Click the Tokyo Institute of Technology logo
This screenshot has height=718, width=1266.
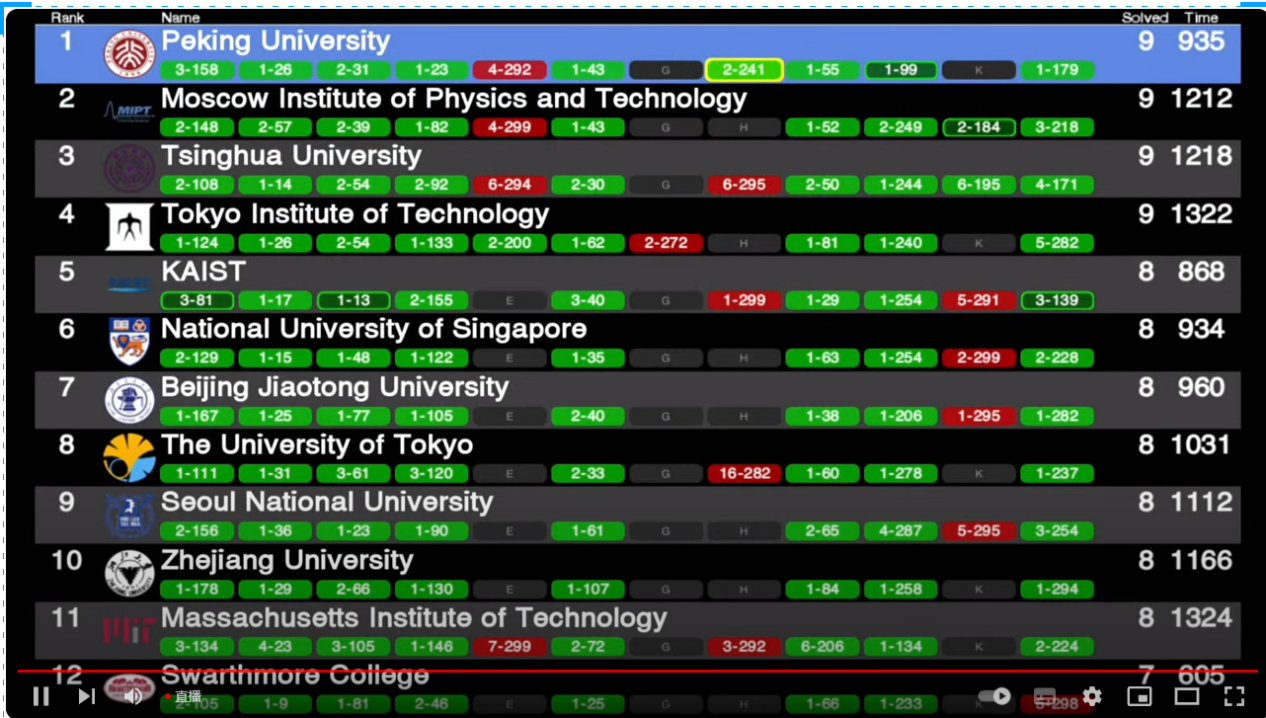pyautogui.click(x=130, y=227)
